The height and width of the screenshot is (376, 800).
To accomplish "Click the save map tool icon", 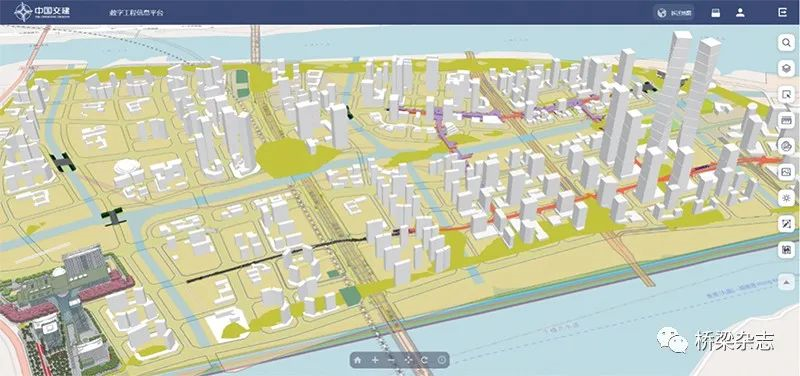I will click(786, 250).
